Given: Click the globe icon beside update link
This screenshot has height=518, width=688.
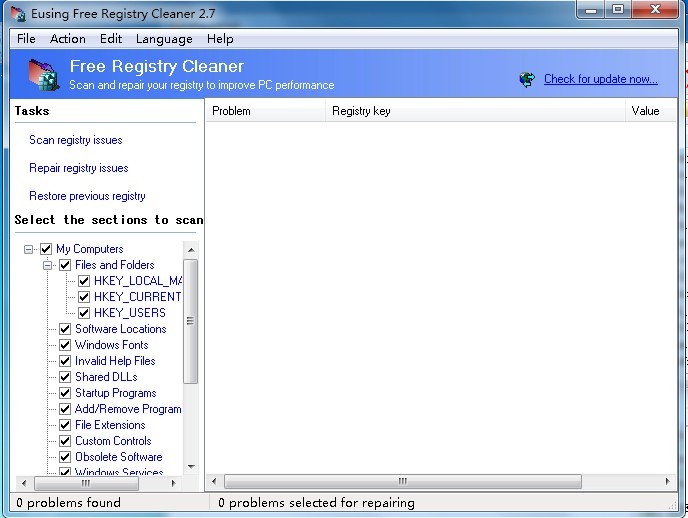Looking at the screenshot, I should (527, 80).
